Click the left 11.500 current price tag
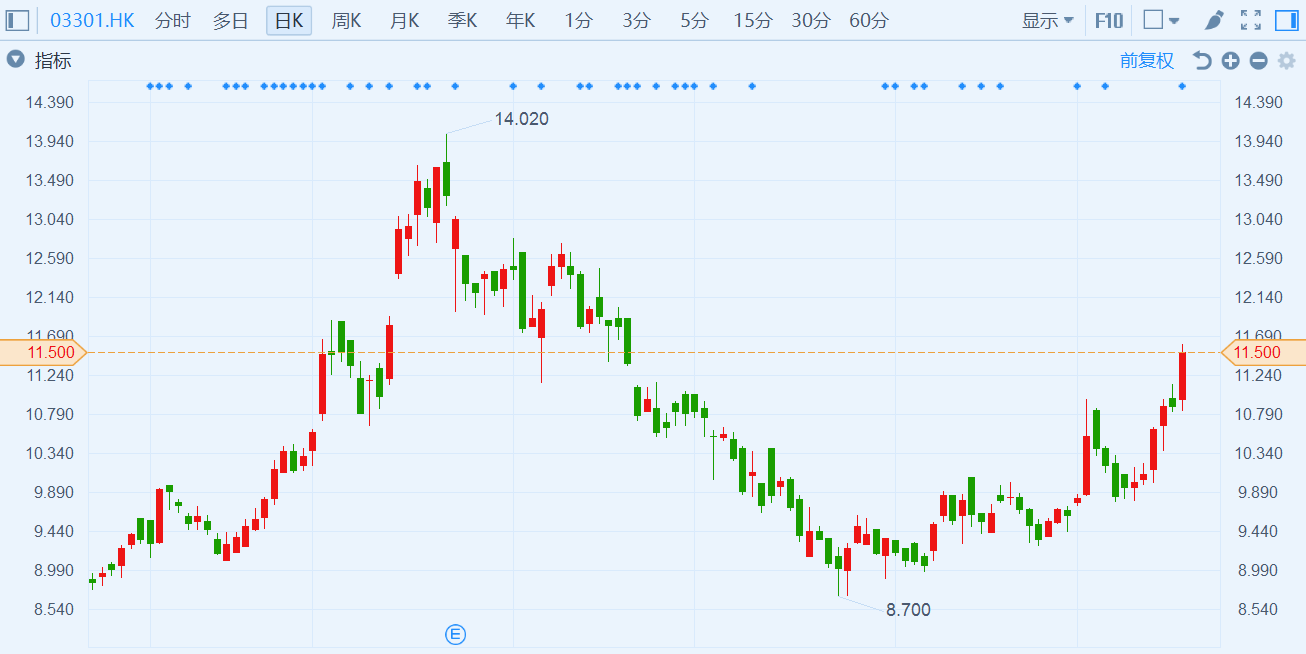 point(44,352)
